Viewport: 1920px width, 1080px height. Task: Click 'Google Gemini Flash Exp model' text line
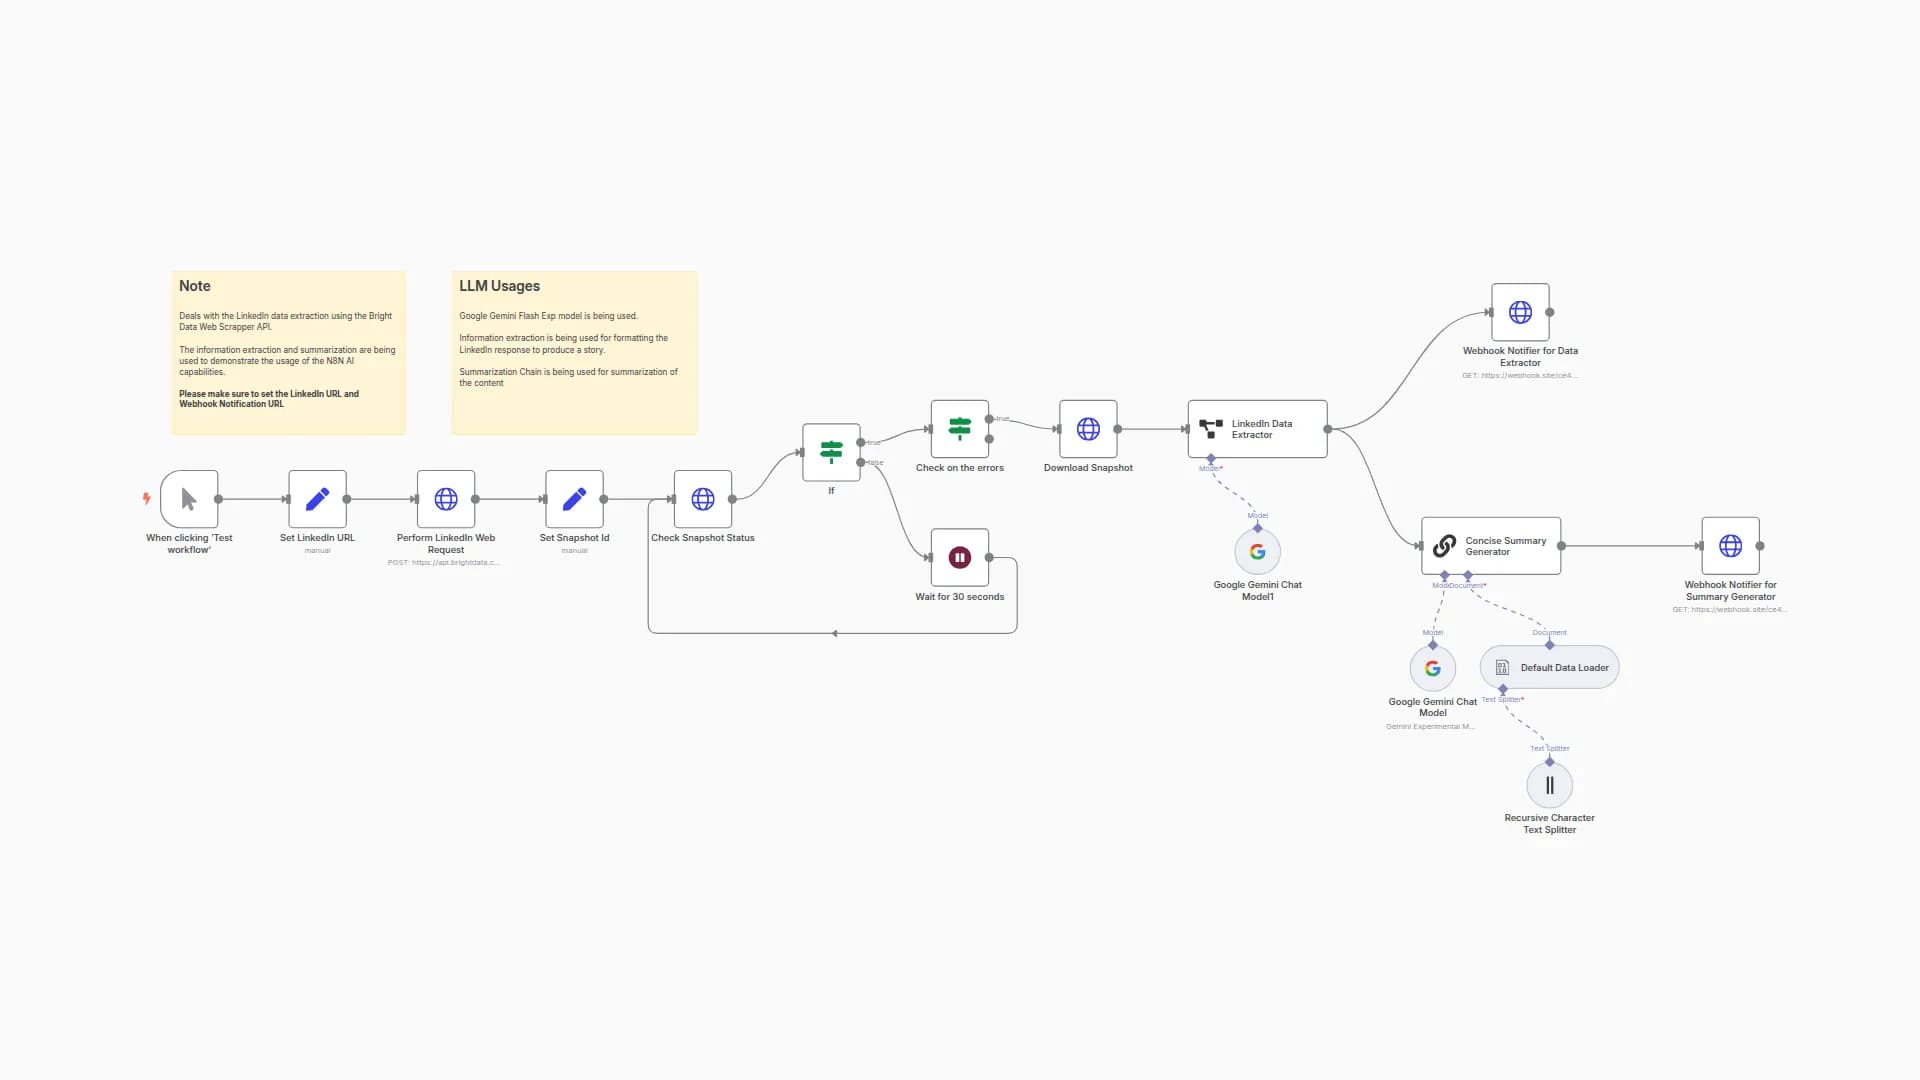pos(548,316)
